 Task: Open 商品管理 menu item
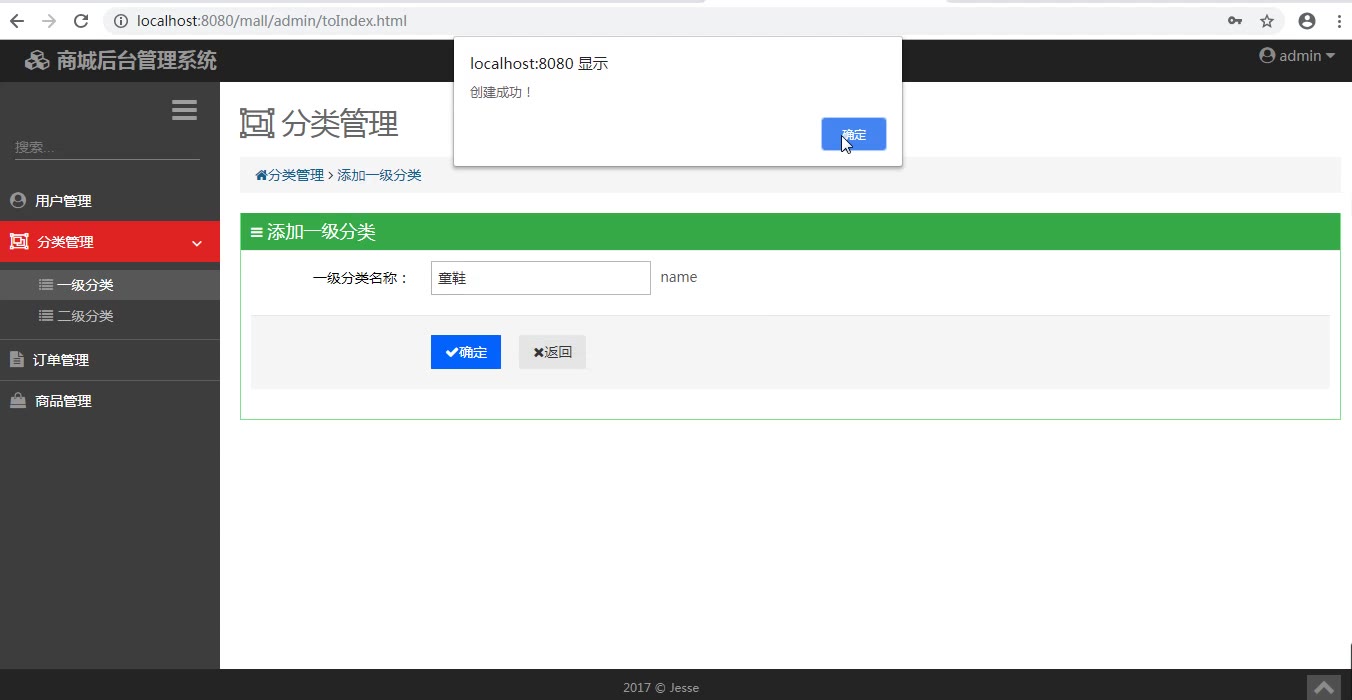point(110,401)
